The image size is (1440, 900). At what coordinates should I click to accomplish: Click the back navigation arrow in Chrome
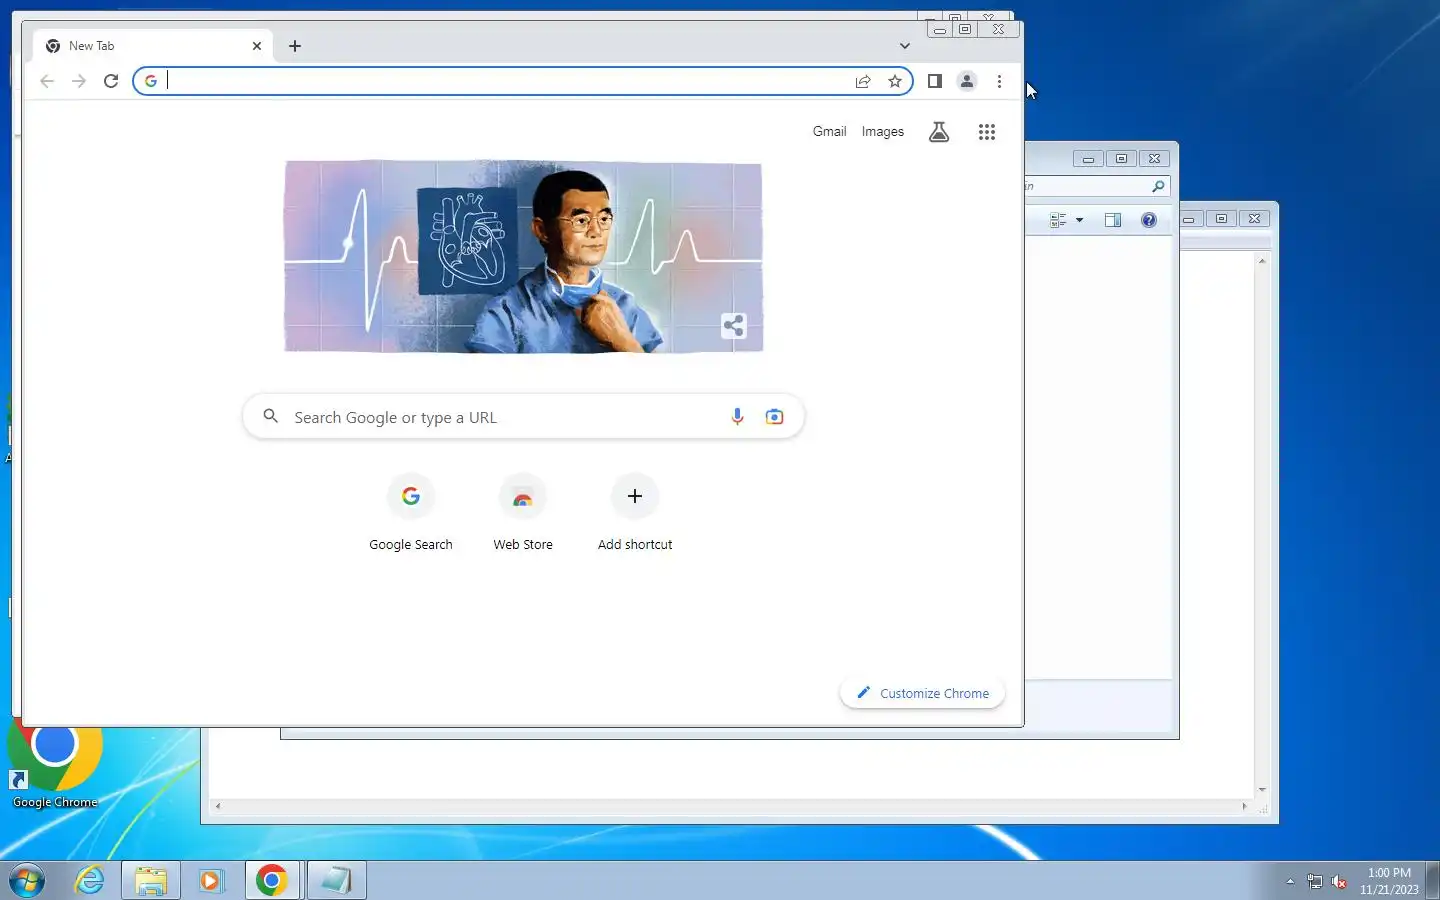click(x=47, y=81)
